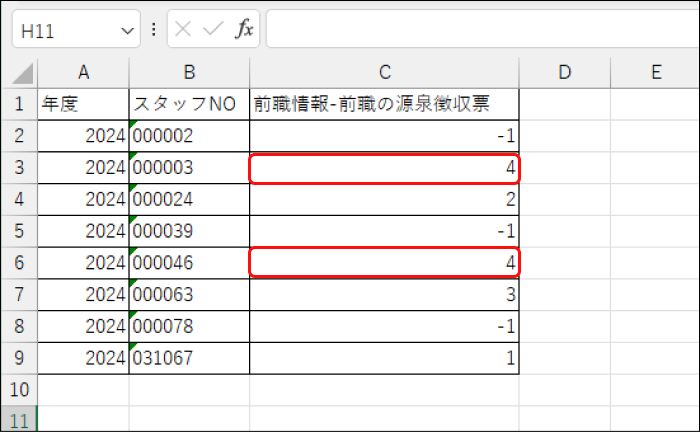Image resolution: width=700 pixels, height=432 pixels.
Task: Click inside the formula bar input
Action: [483, 29]
